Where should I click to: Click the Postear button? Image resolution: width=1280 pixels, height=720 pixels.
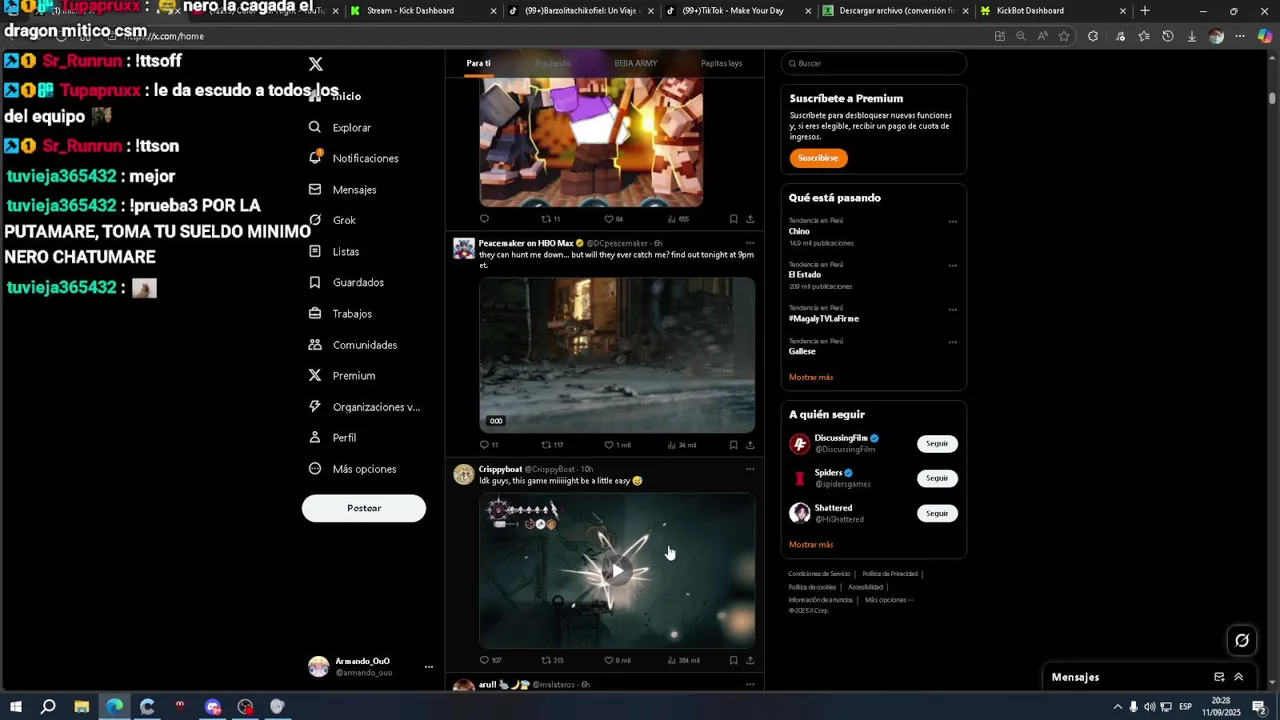(x=364, y=508)
